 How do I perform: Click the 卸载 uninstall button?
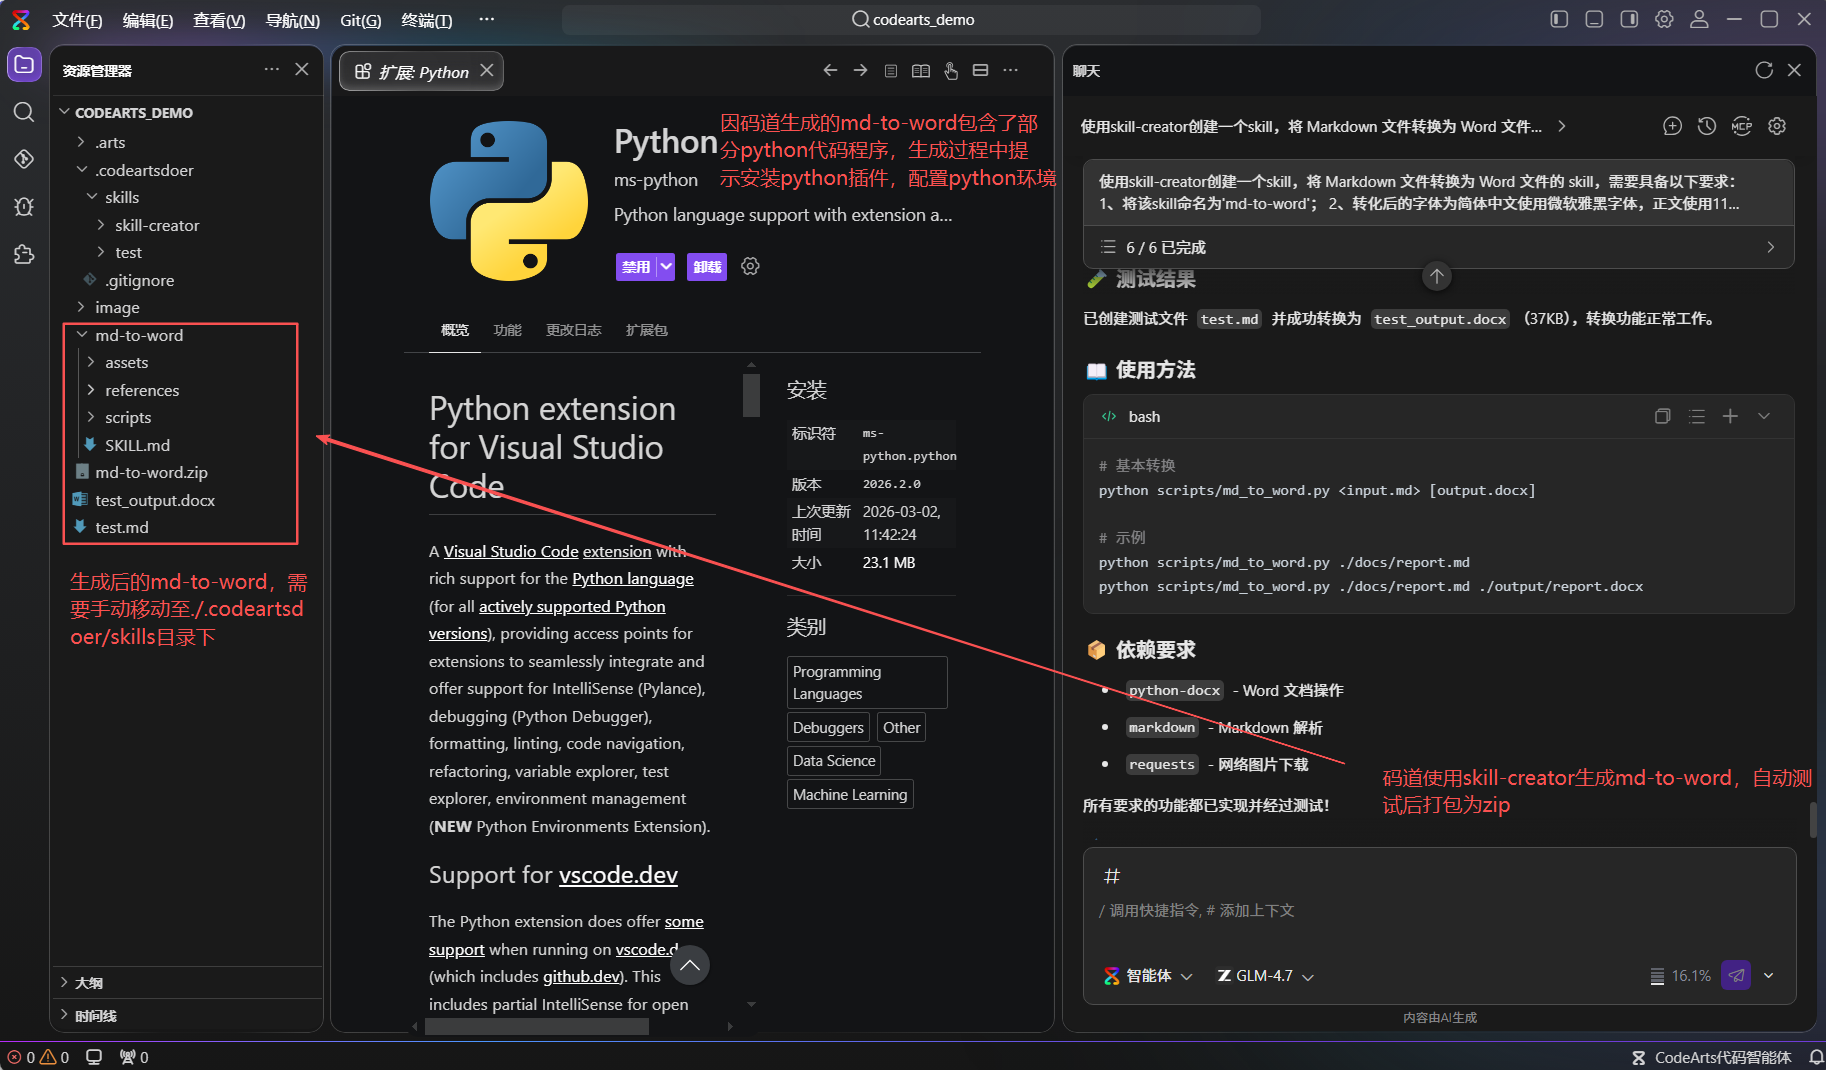point(707,267)
